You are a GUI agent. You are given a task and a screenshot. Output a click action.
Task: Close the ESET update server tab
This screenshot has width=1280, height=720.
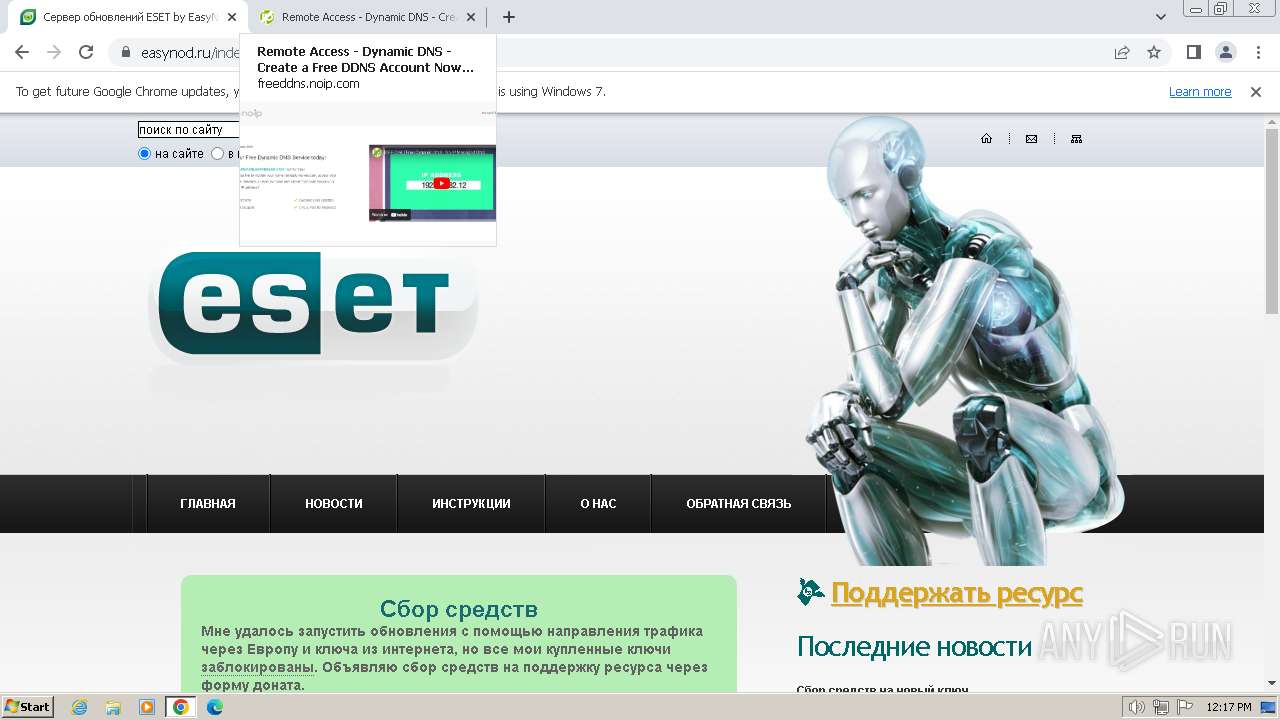[x=231, y=17]
